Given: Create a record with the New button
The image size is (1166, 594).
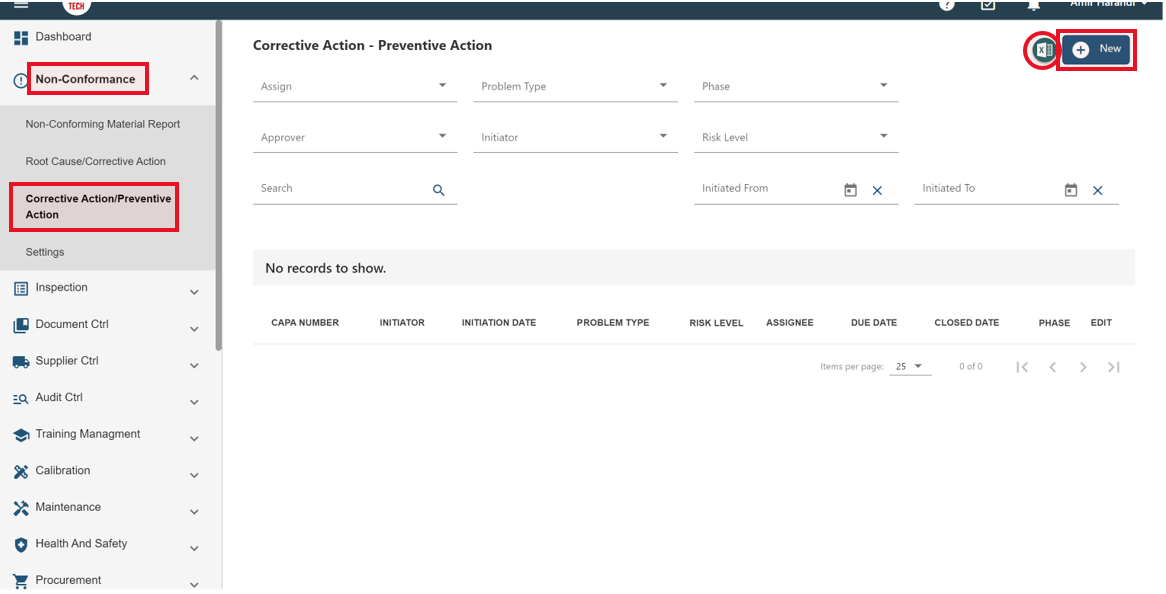Looking at the screenshot, I should point(1095,48).
